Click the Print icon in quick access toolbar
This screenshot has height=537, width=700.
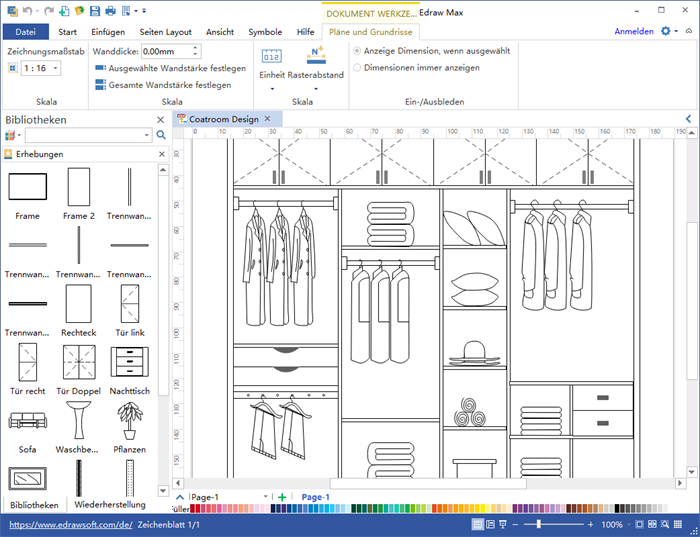pos(110,10)
